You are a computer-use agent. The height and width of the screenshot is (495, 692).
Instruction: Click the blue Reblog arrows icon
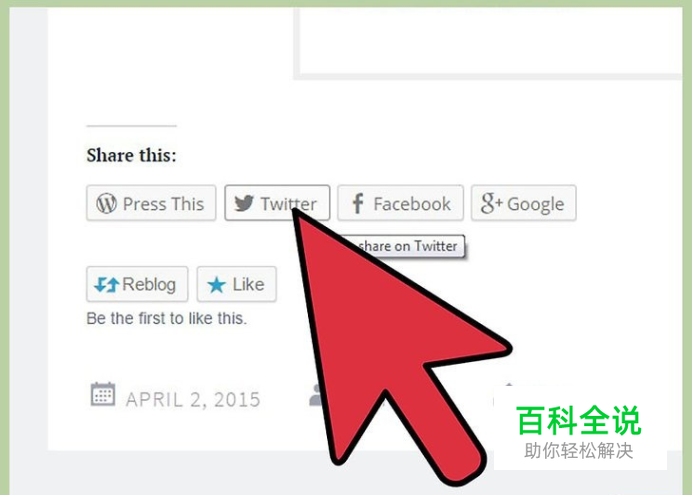107,285
